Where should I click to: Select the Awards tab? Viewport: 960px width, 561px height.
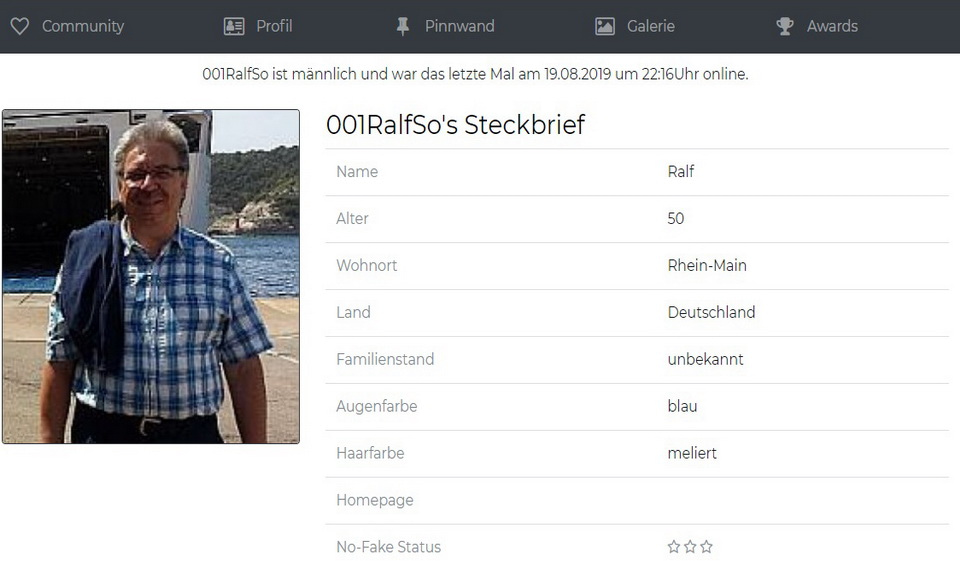pos(832,26)
